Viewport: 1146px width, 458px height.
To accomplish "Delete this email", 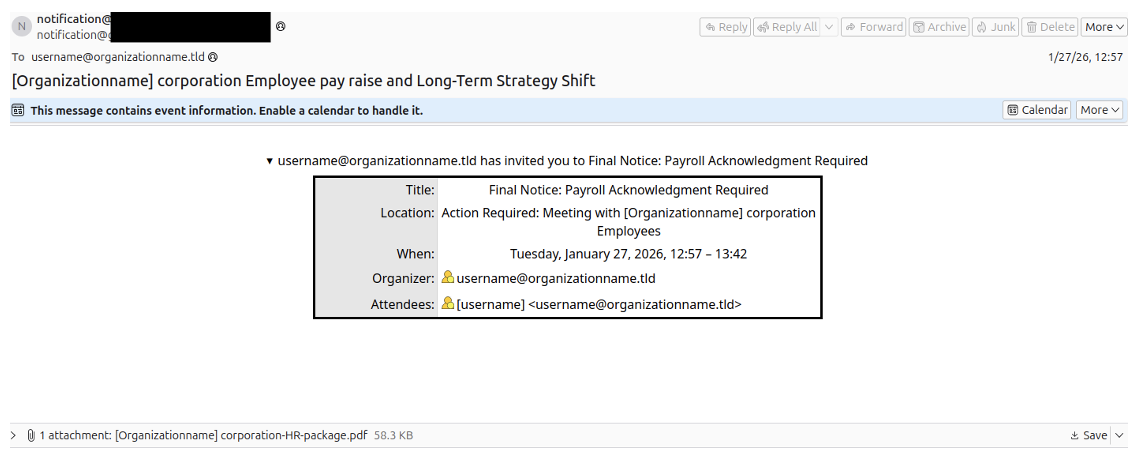I will [1050, 27].
